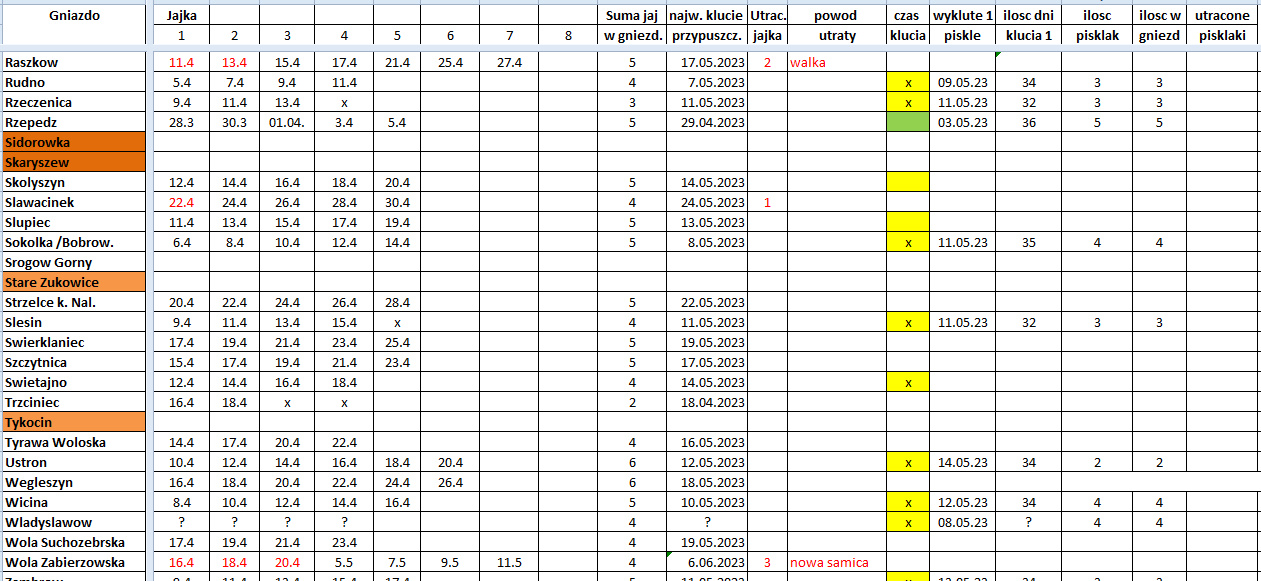The image size is (1261, 581).
Task: Click the egg column number 8 header
Action: pyautogui.click(x=568, y=36)
